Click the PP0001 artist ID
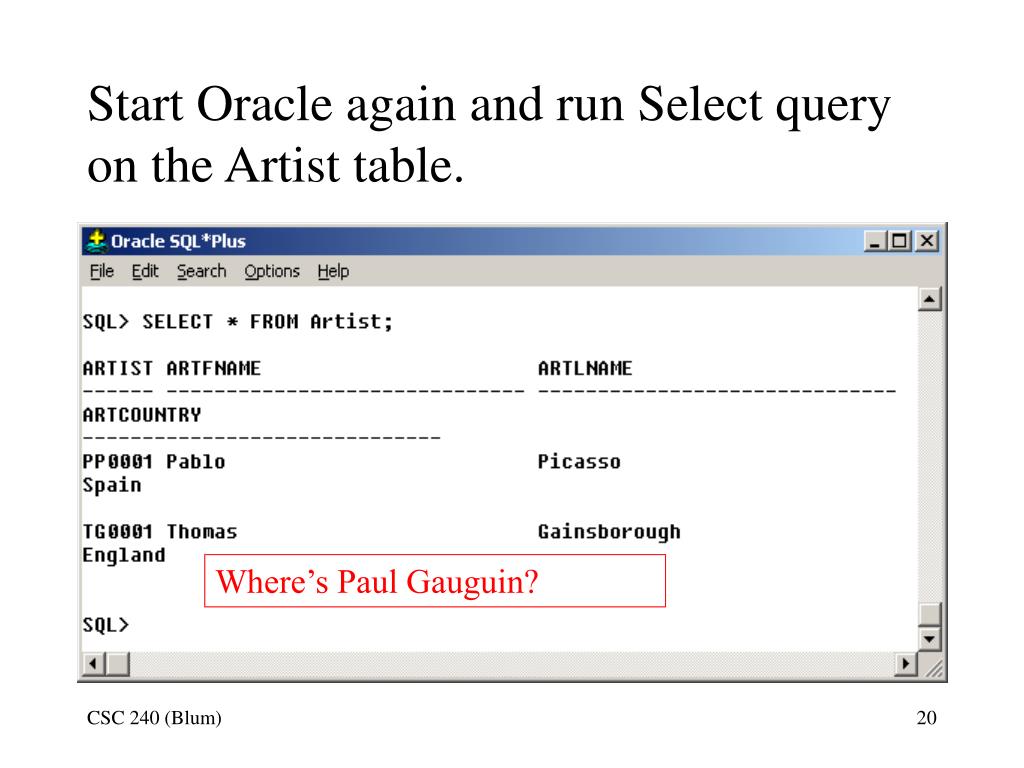1024x768 pixels. click(x=118, y=462)
